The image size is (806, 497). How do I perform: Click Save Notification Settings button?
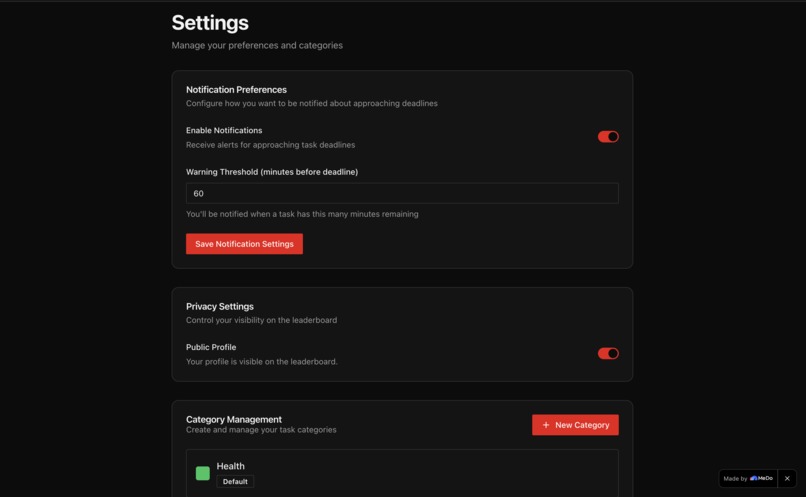244,244
